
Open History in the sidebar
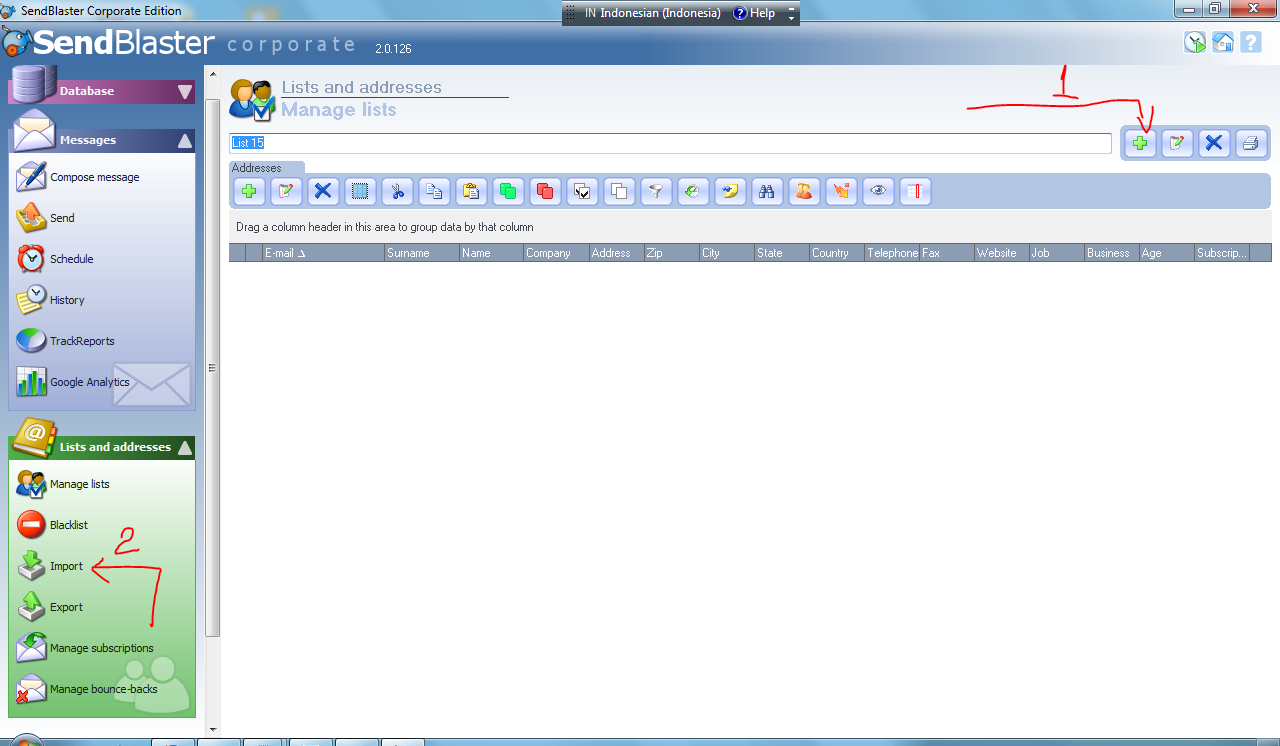pyautogui.click(x=50, y=300)
